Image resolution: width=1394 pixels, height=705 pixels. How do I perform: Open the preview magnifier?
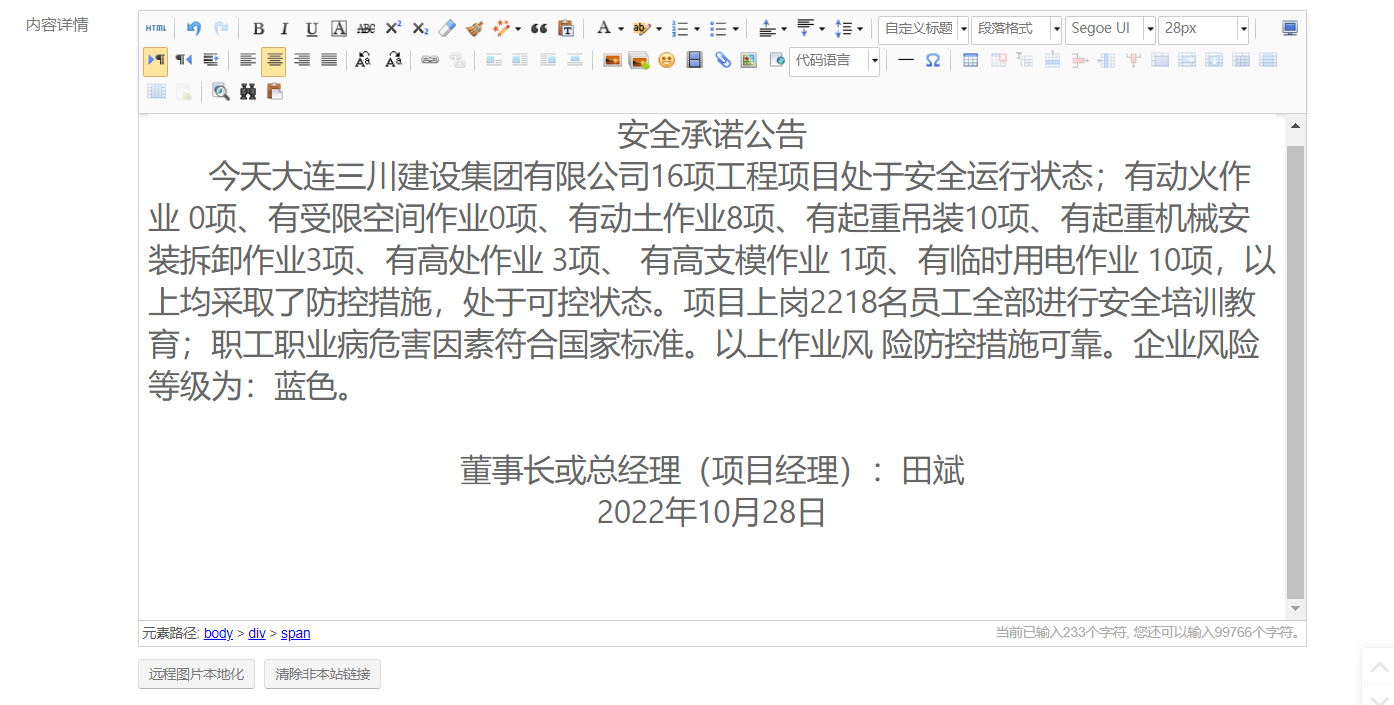coord(221,91)
